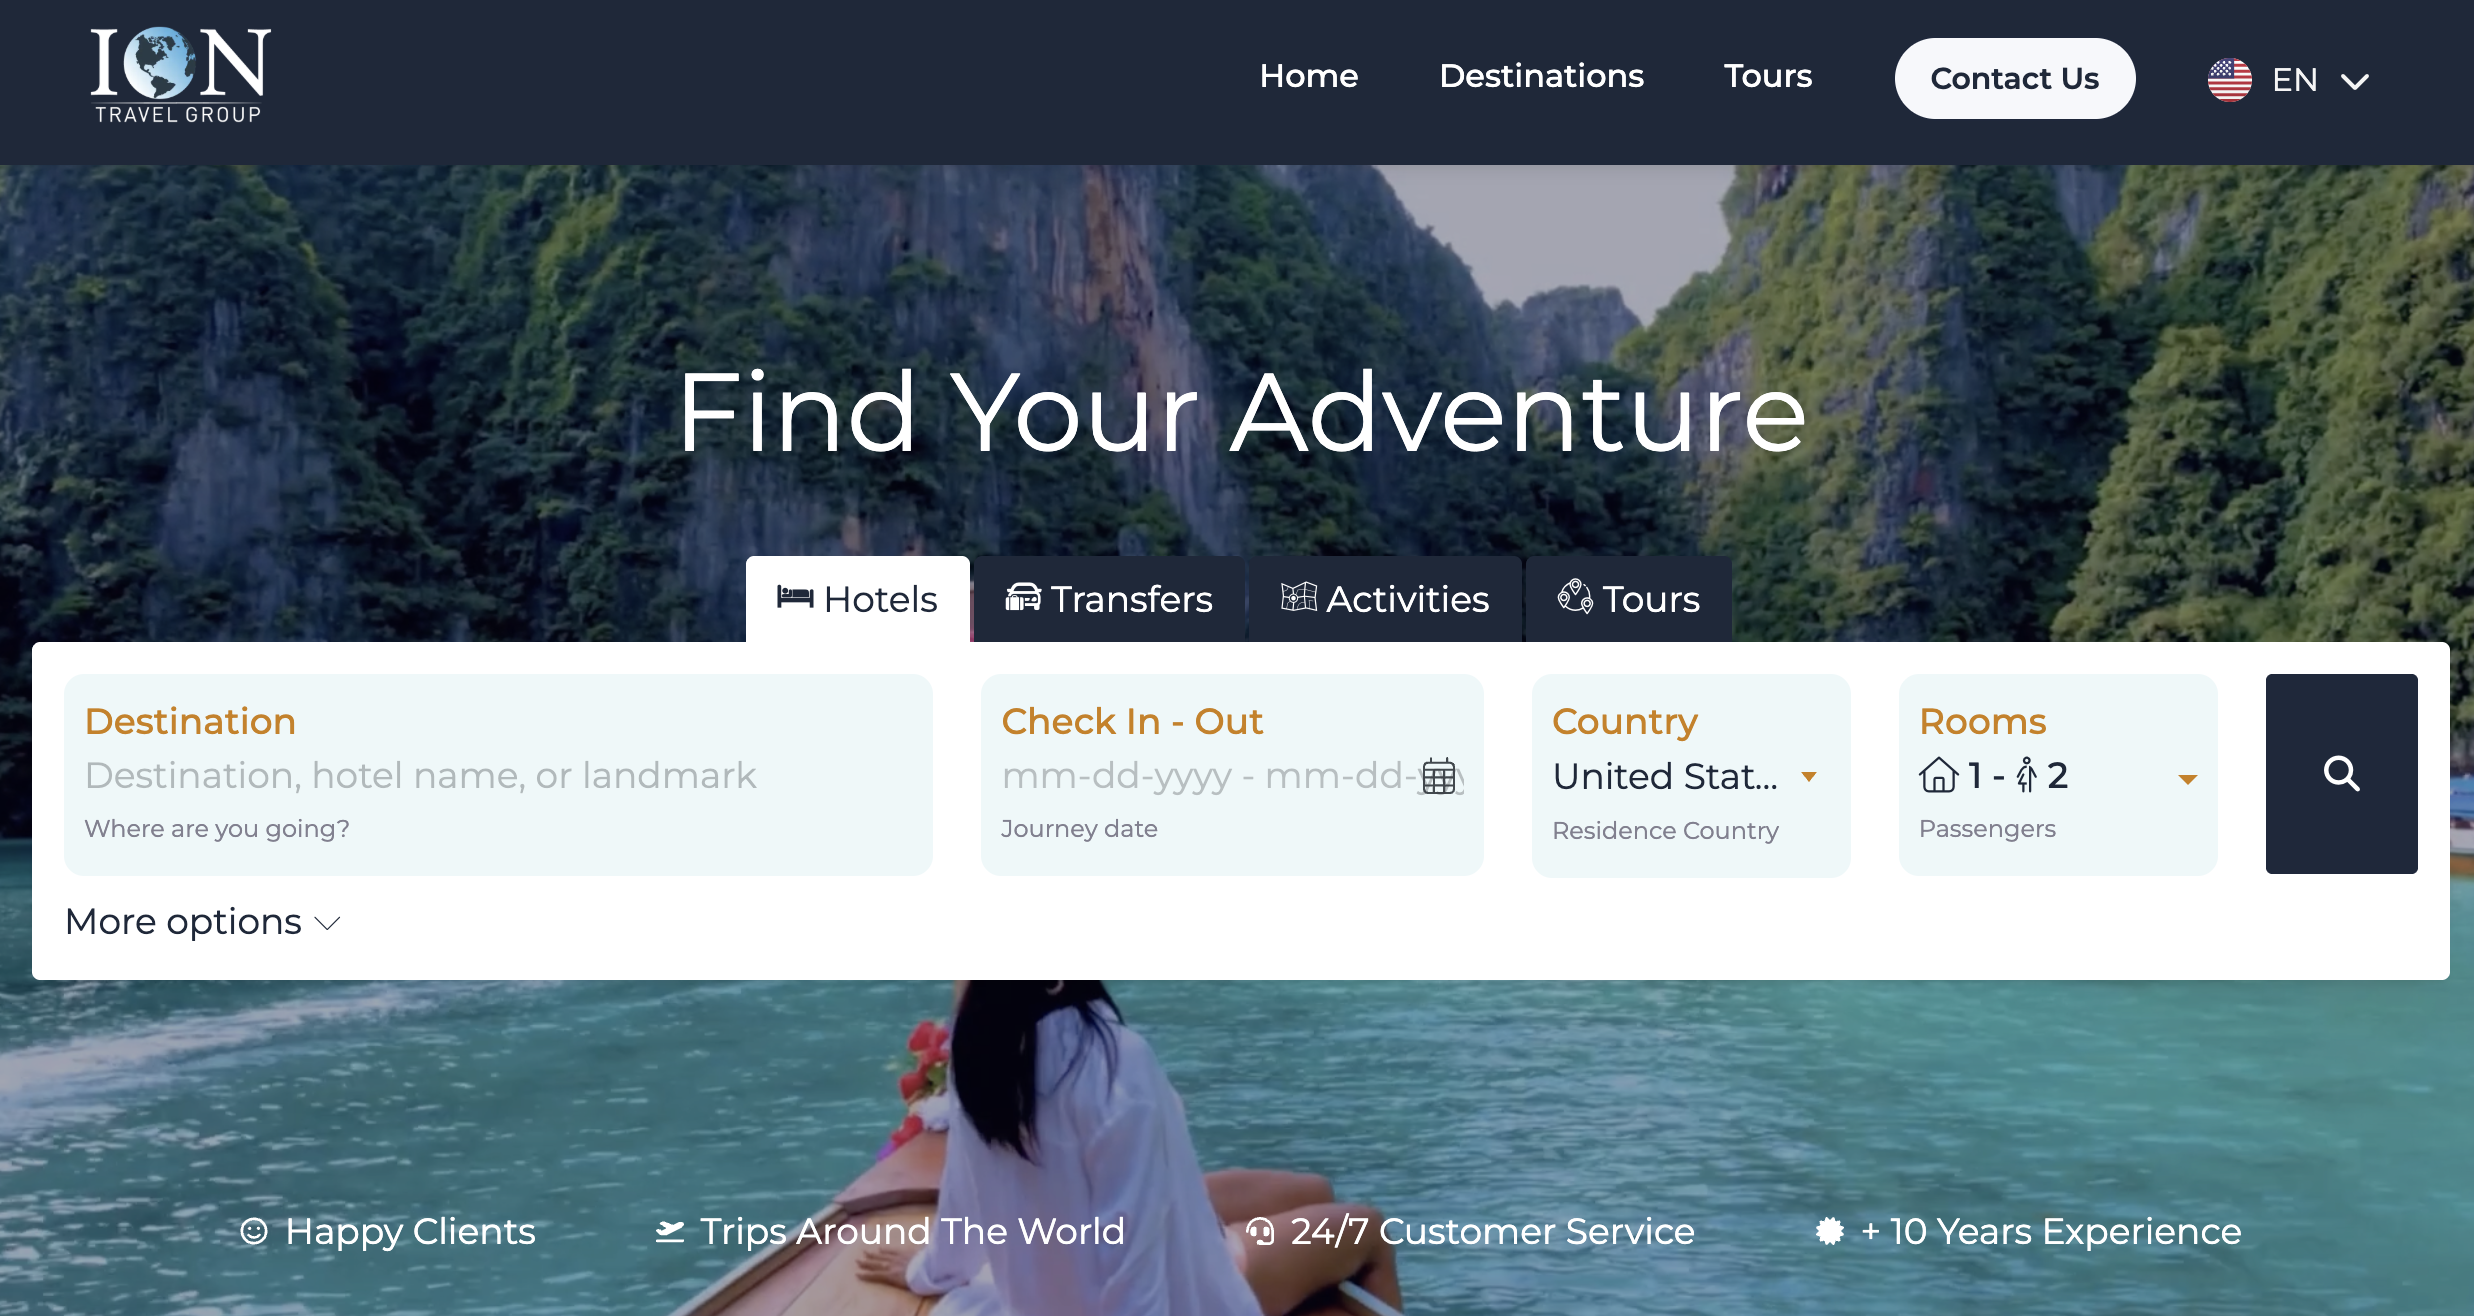The height and width of the screenshot is (1316, 2474).
Task: Open the Rooms passengers dropdown arrow
Action: 2188,779
